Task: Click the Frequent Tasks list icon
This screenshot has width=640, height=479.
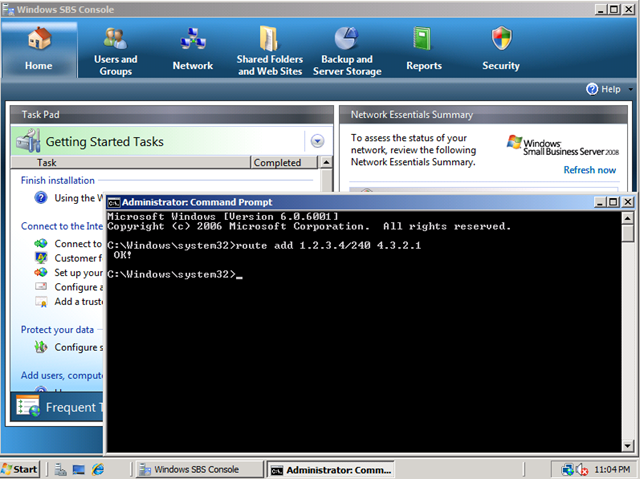Action: (28, 406)
